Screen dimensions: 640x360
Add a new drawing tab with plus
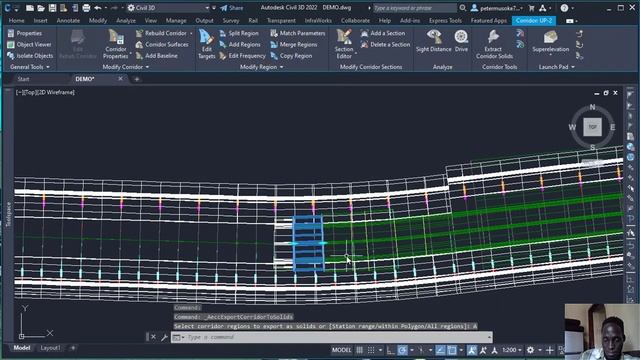click(137, 79)
